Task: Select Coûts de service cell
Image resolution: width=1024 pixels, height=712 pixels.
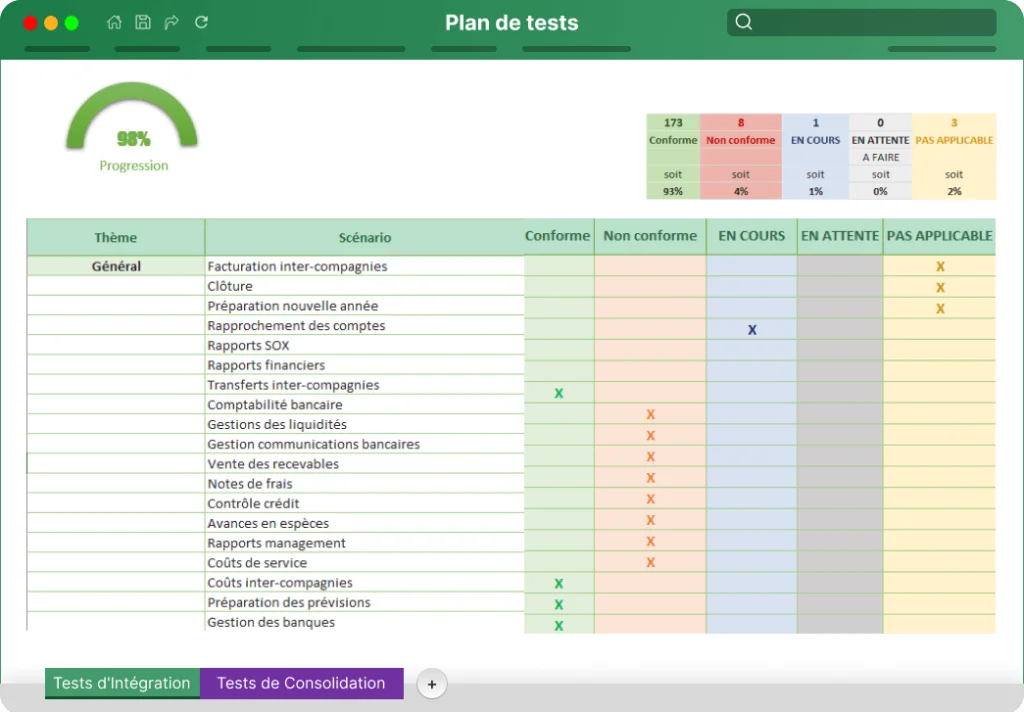Action: coord(364,562)
